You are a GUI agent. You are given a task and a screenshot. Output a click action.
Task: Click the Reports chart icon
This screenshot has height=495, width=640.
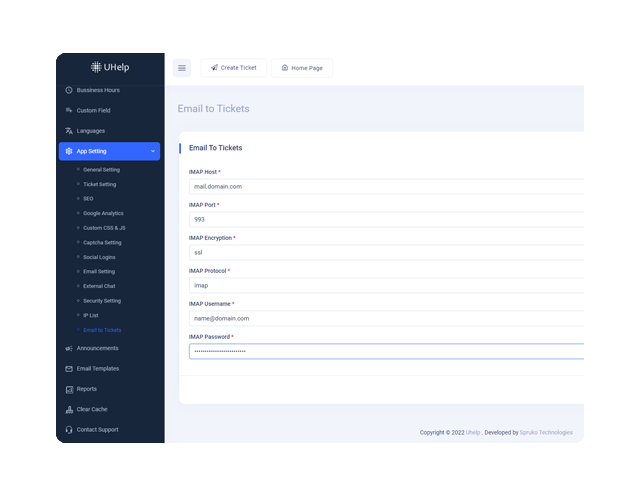point(69,389)
